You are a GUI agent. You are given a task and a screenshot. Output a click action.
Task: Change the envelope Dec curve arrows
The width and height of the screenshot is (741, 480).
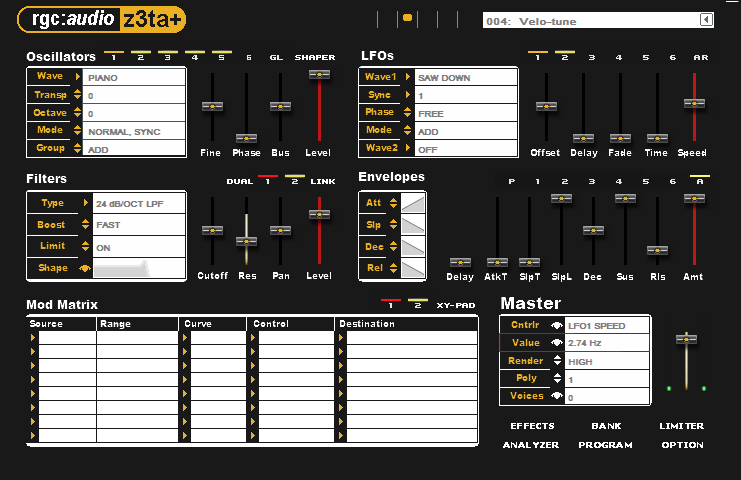393,247
